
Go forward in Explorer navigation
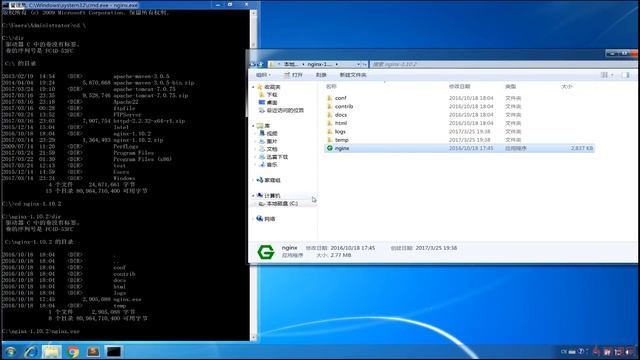260,64
